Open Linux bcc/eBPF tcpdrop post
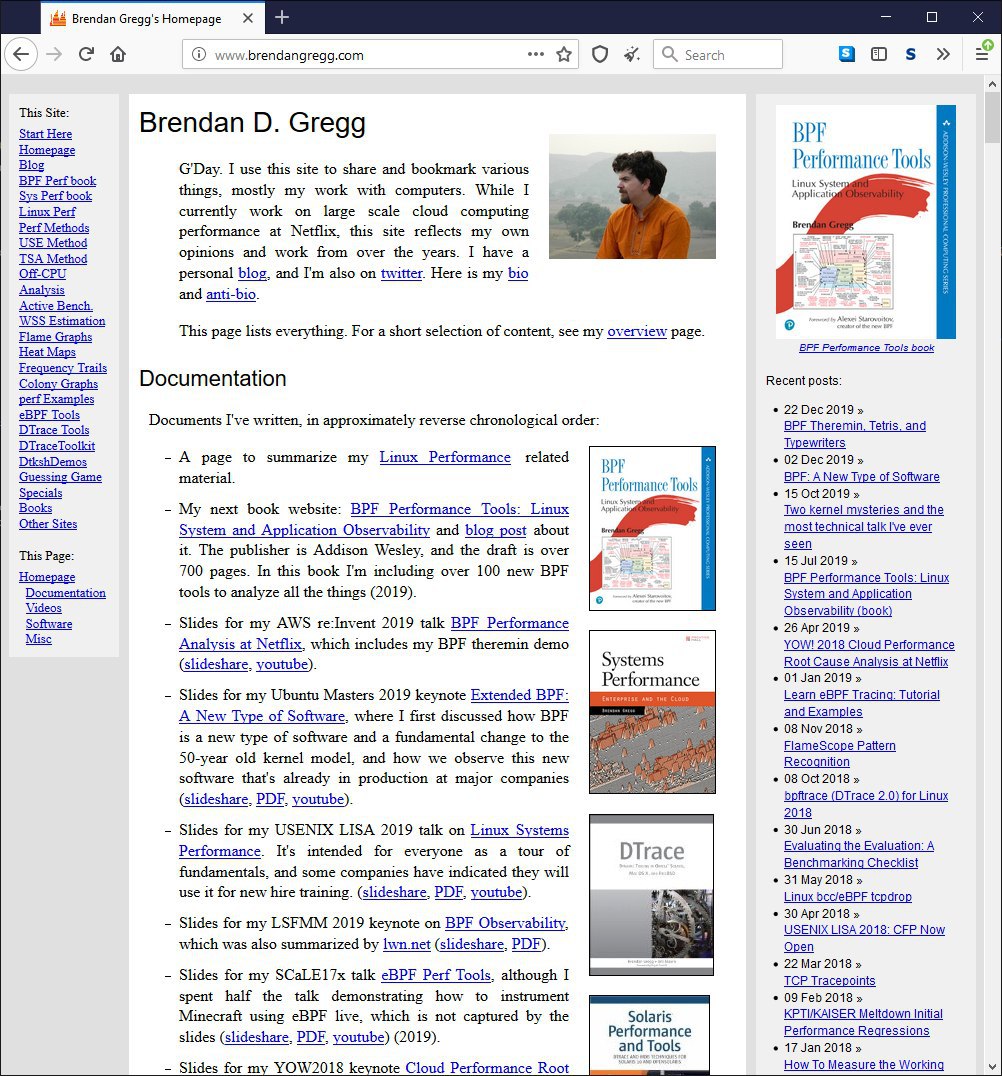This screenshot has width=1002, height=1076. click(x=848, y=896)
